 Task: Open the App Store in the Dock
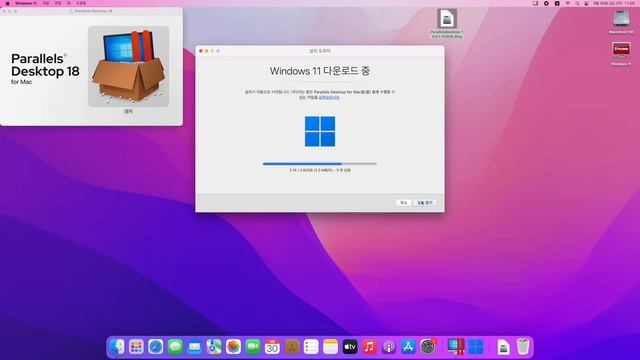[x=408, y=347]
